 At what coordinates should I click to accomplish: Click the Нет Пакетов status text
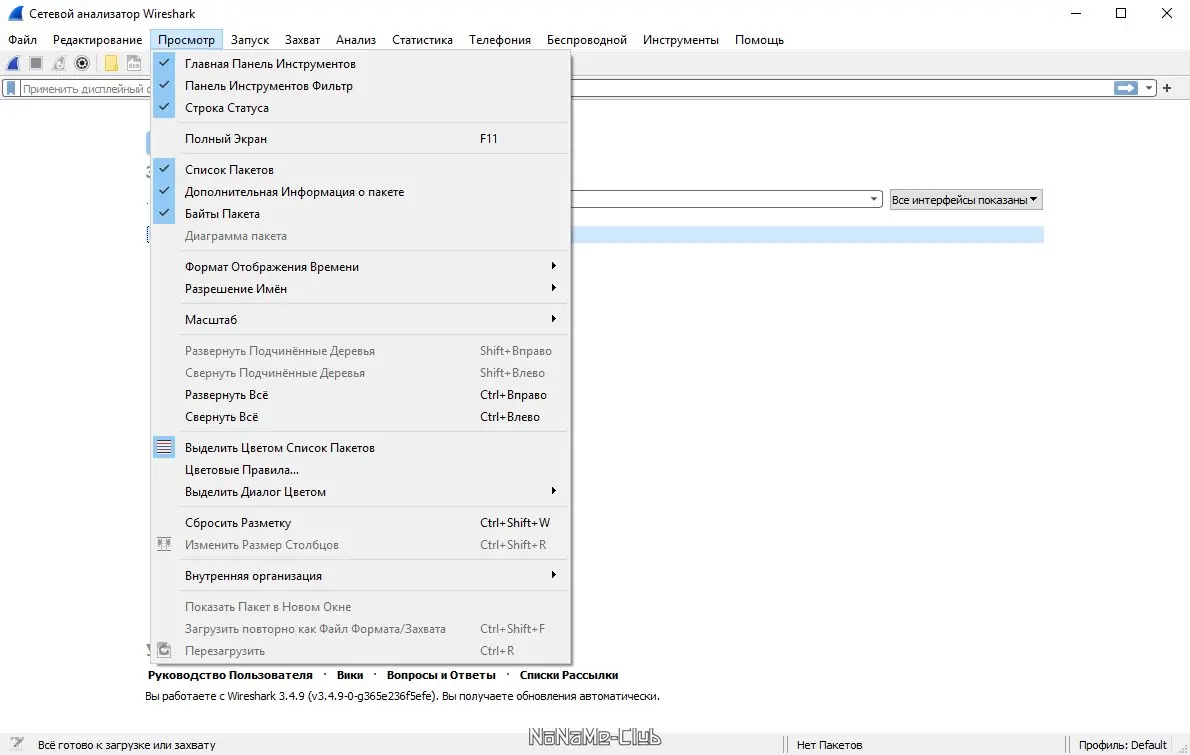pos(830,745)
